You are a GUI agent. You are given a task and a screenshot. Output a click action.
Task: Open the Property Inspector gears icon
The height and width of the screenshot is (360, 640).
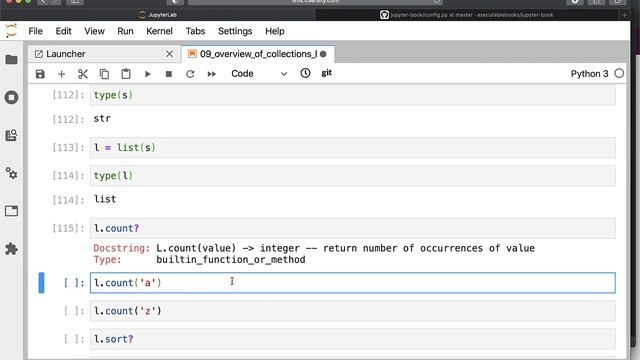[11, 173]
